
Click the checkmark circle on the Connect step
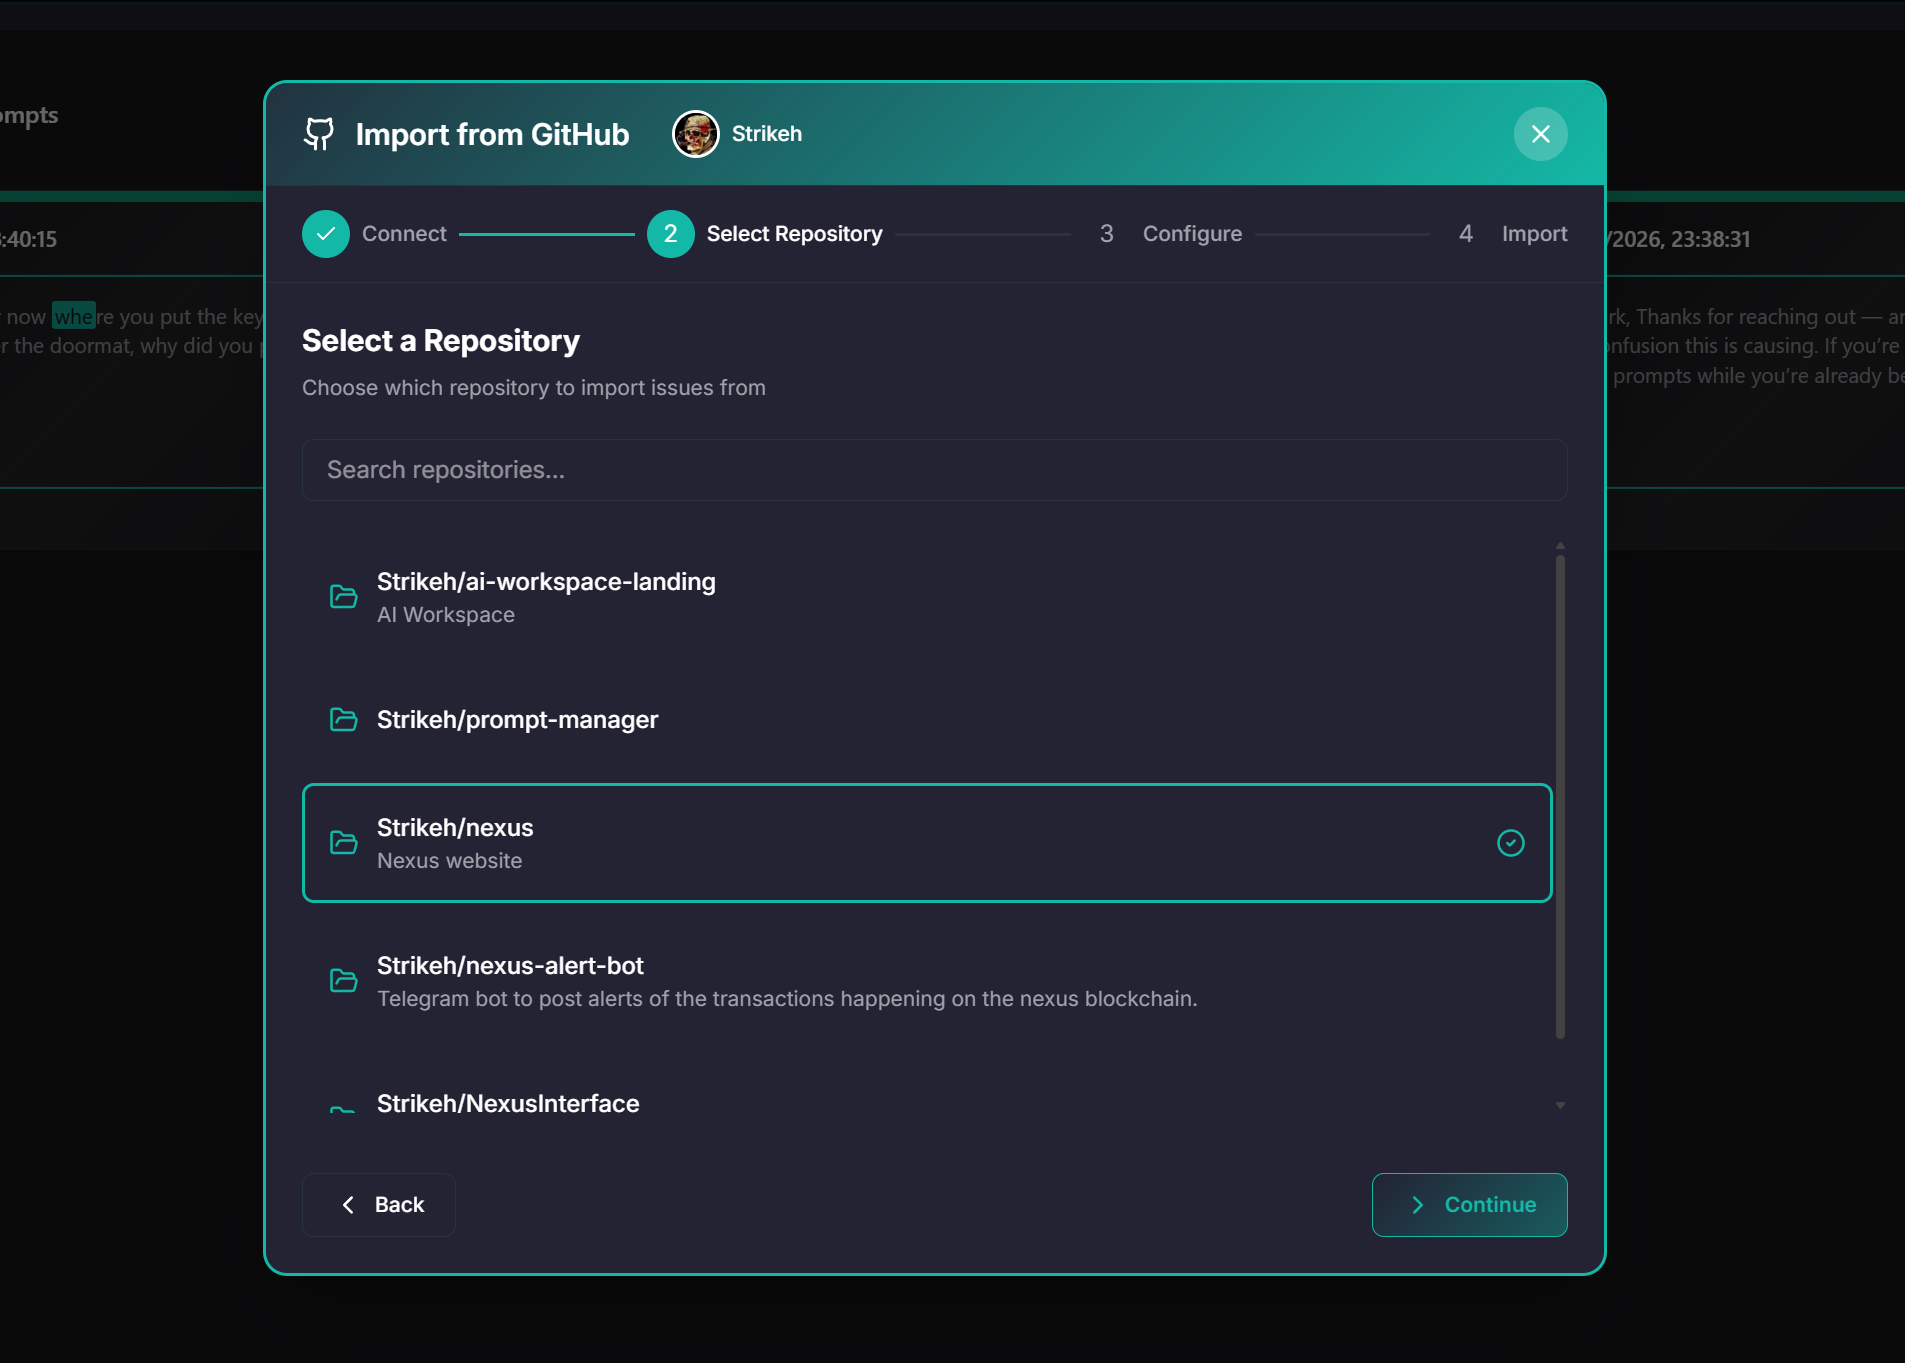pos(325,233)
